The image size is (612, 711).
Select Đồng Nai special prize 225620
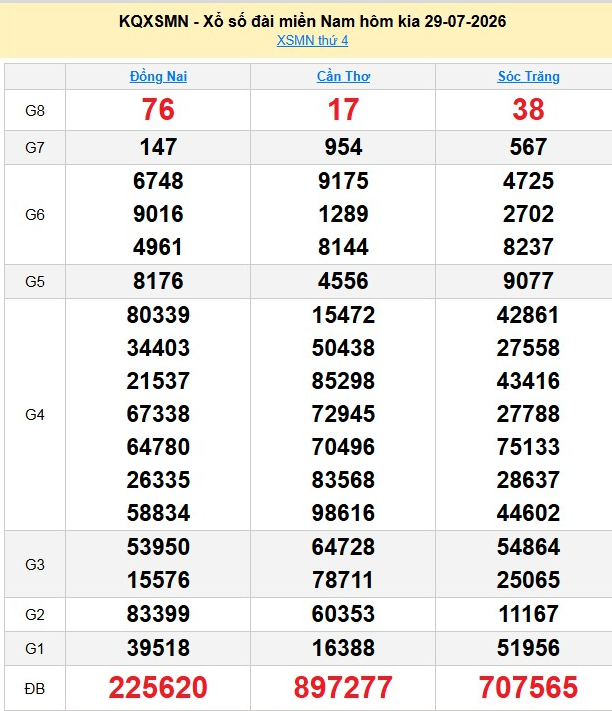coord(158,687)
